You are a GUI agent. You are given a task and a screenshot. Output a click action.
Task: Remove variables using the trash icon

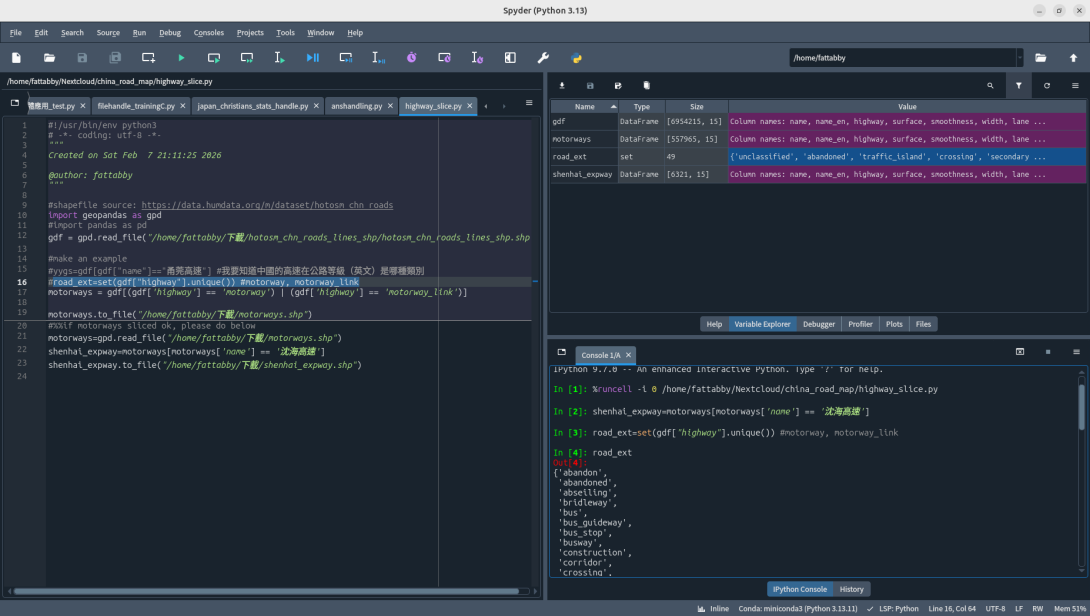[645, 86]
